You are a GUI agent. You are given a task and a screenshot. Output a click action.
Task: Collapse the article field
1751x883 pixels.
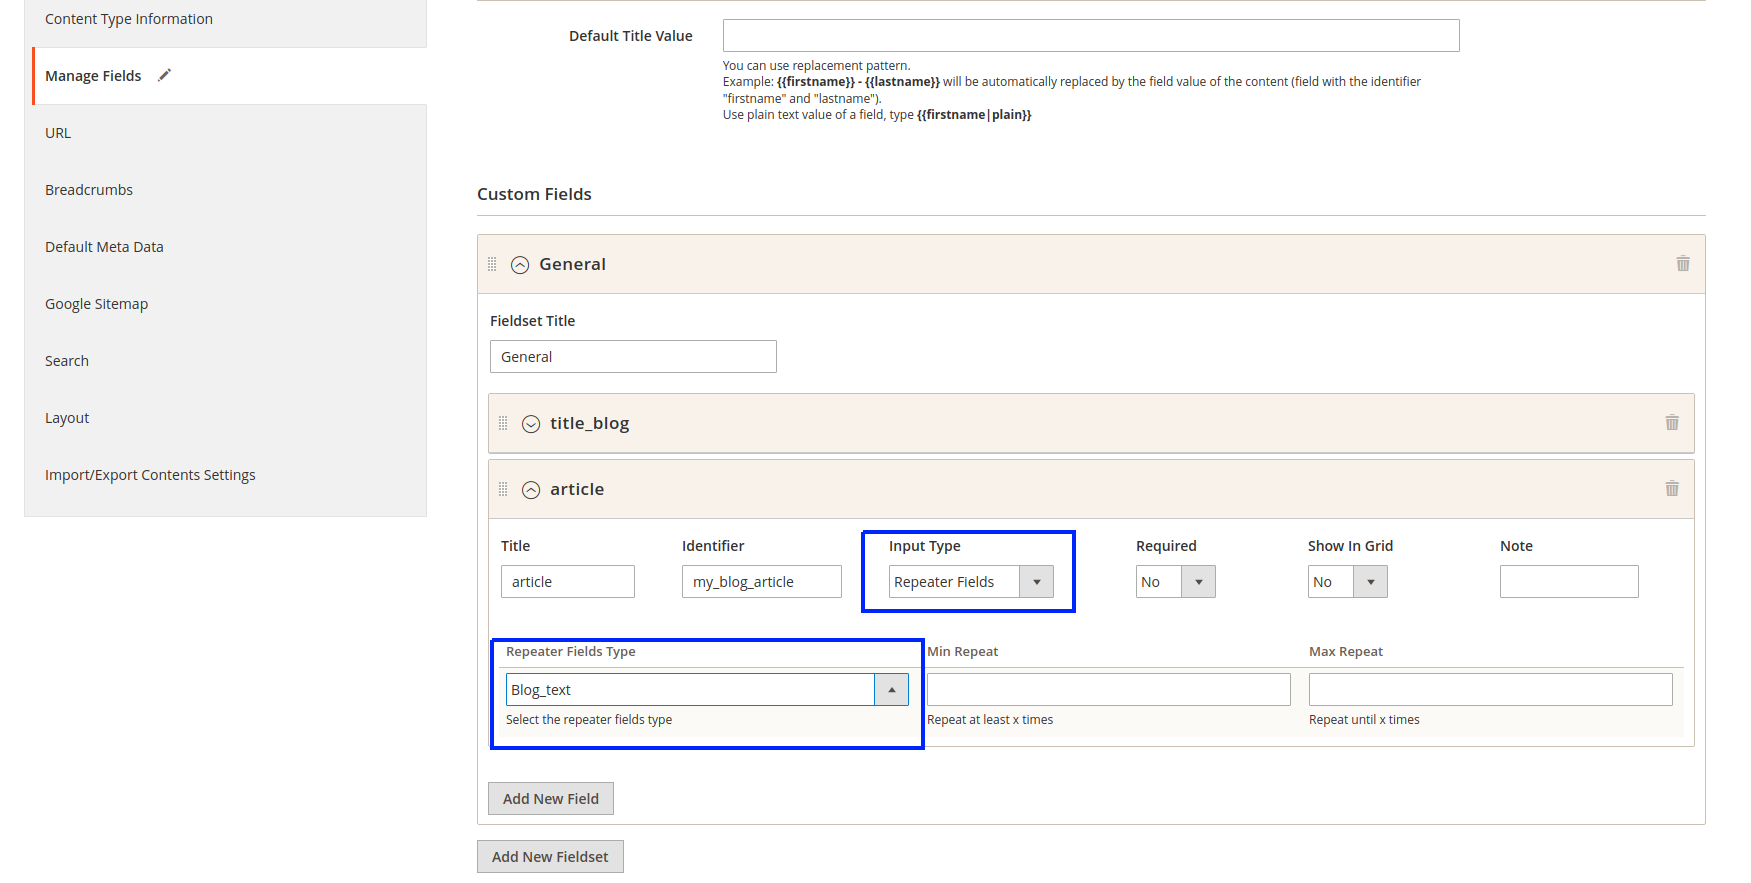[531, 490]
